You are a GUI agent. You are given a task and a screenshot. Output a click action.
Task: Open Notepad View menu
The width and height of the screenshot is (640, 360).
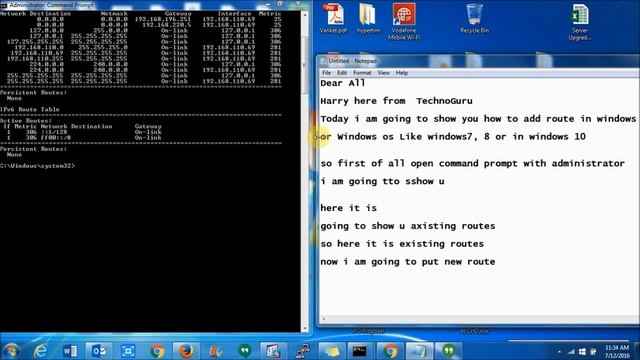click(383, 73)
